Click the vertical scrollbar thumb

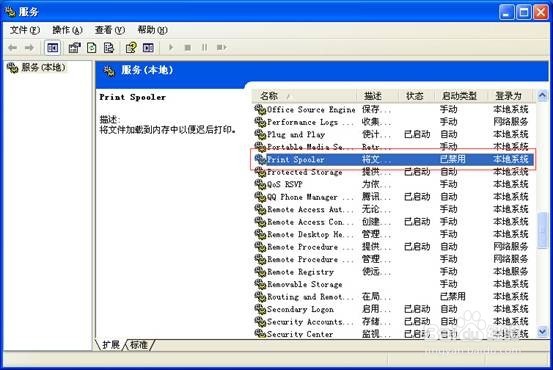tap(542, 231)
